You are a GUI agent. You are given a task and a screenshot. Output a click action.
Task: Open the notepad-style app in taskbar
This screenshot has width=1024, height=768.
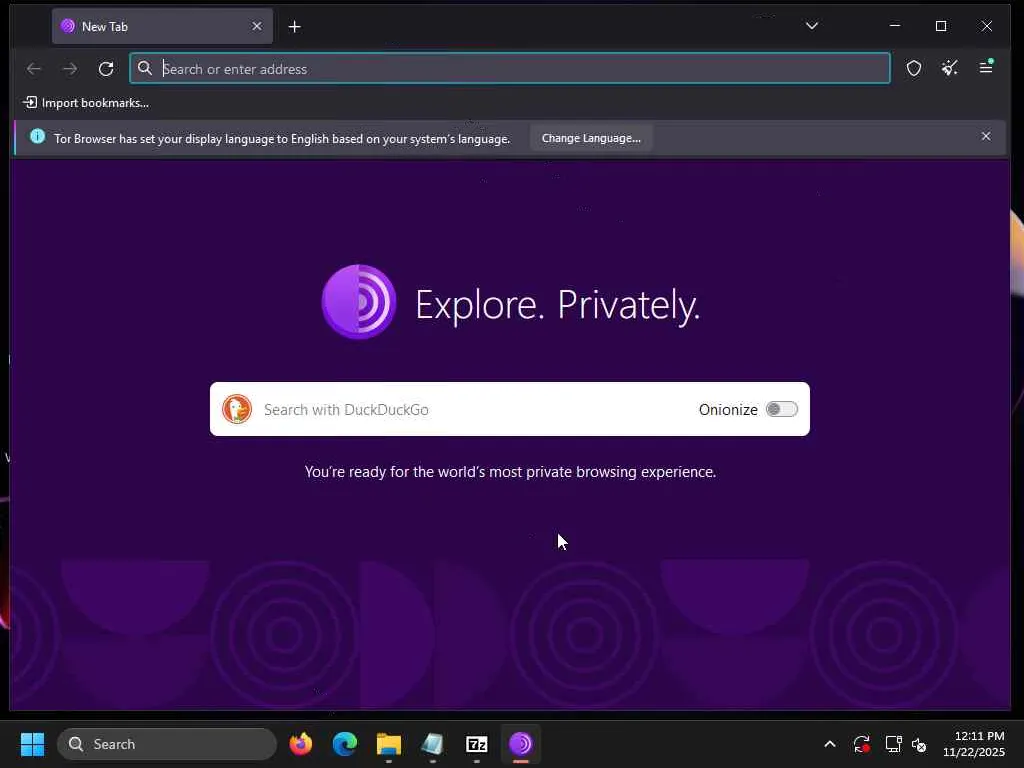(432, 744)
